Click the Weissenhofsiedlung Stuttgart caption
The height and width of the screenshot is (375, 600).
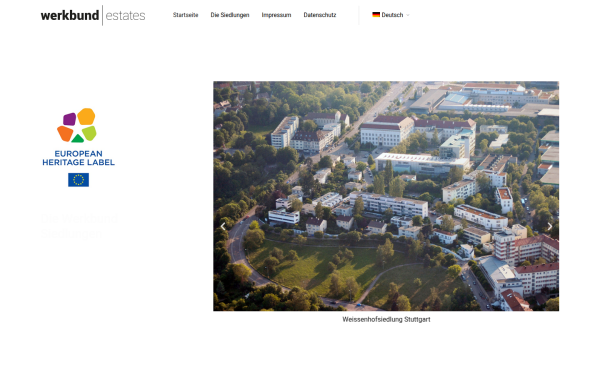tap(386, 319)
